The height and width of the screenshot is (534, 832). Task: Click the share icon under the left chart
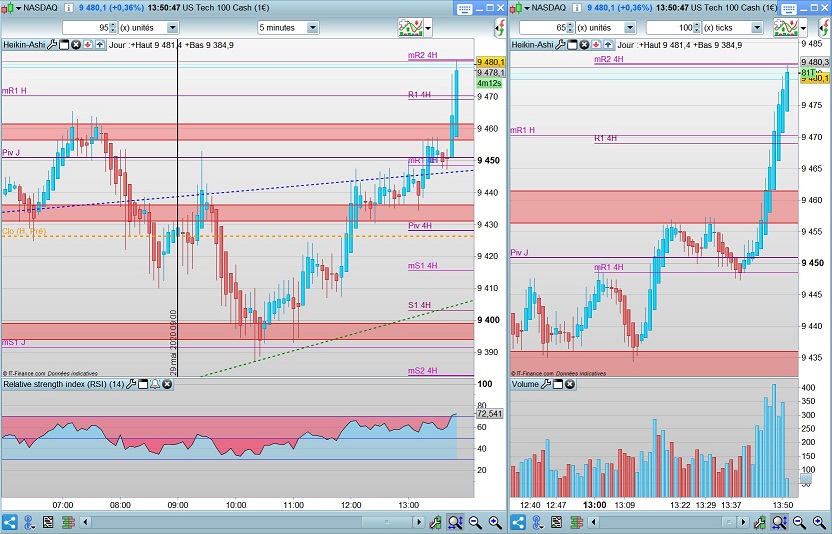(10, 522)
